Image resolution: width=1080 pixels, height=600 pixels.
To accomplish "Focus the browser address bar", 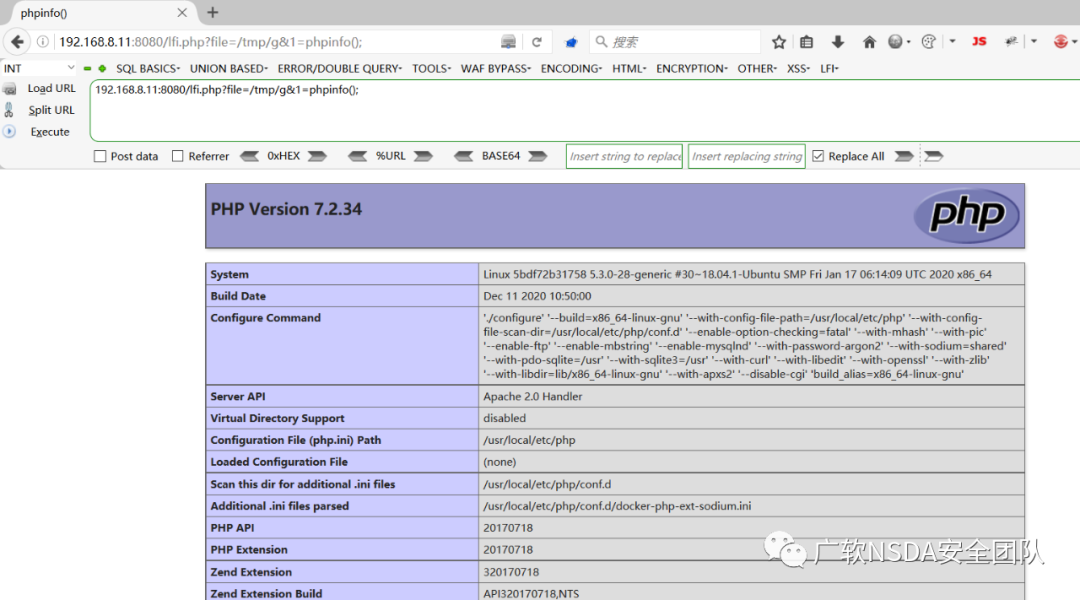I will point(276,42).
